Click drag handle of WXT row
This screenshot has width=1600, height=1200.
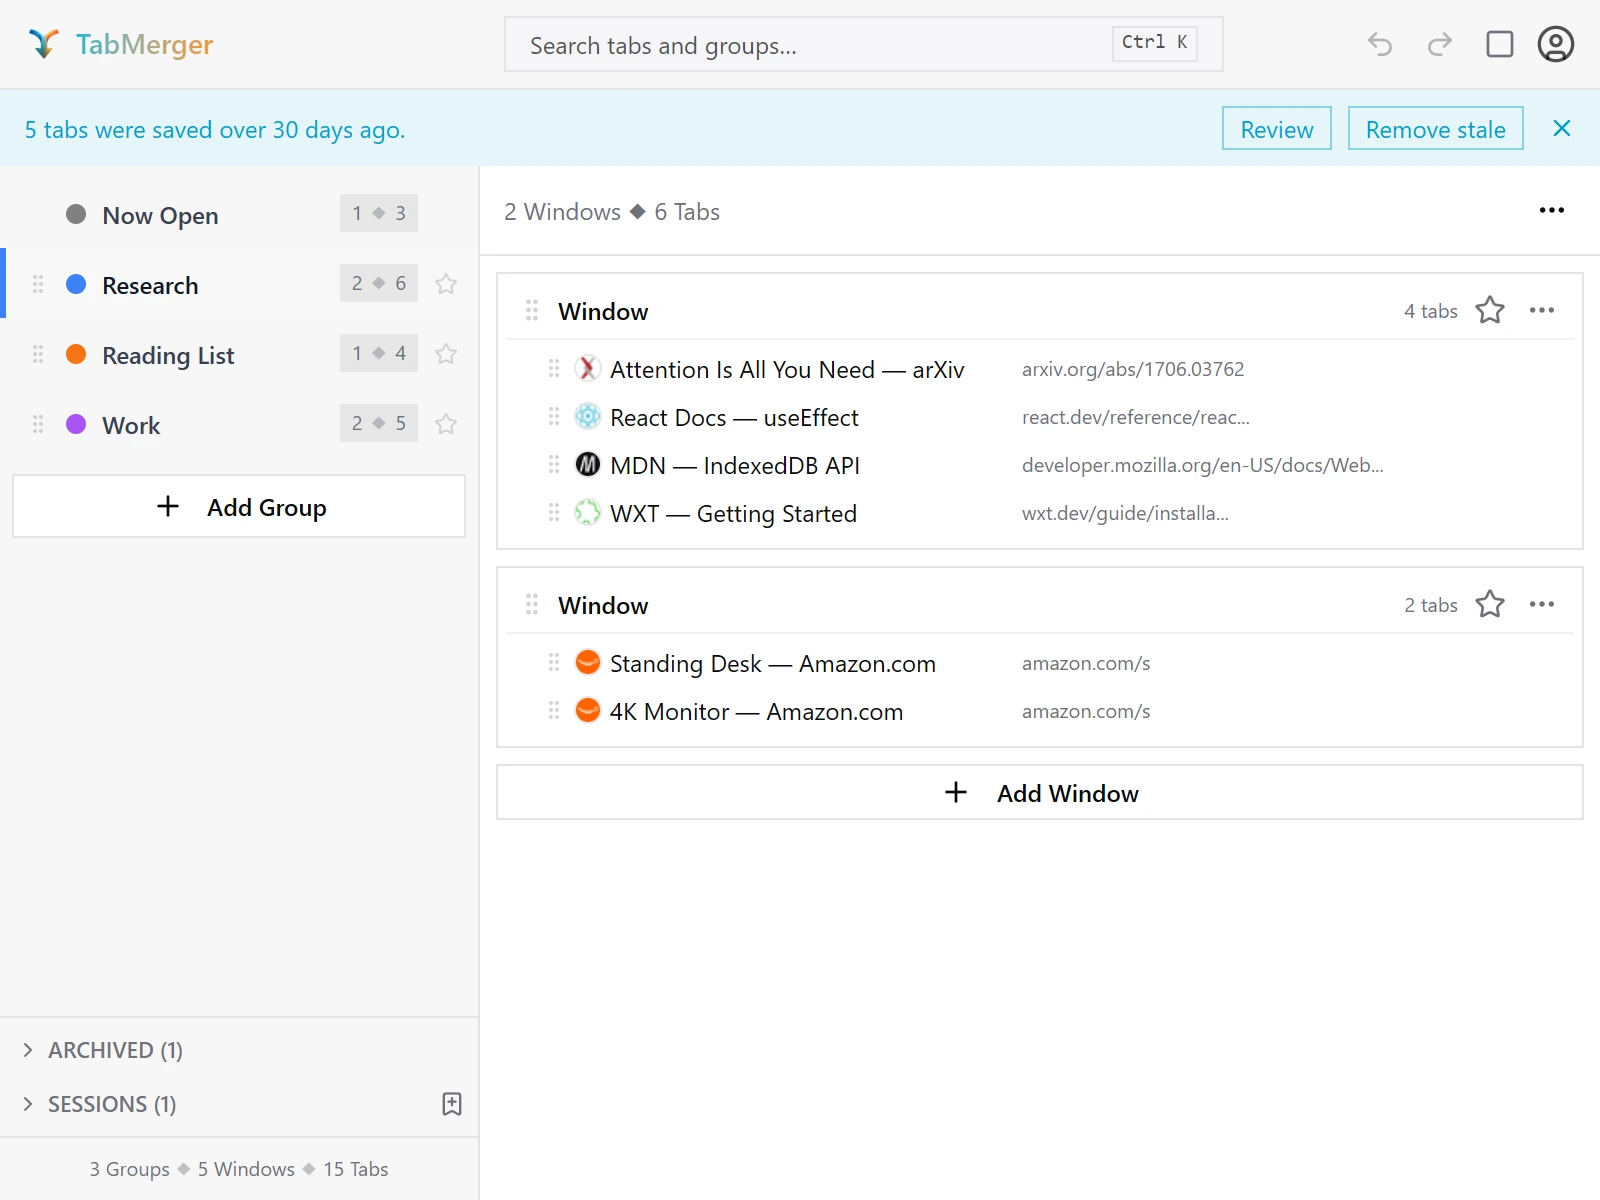554,512
